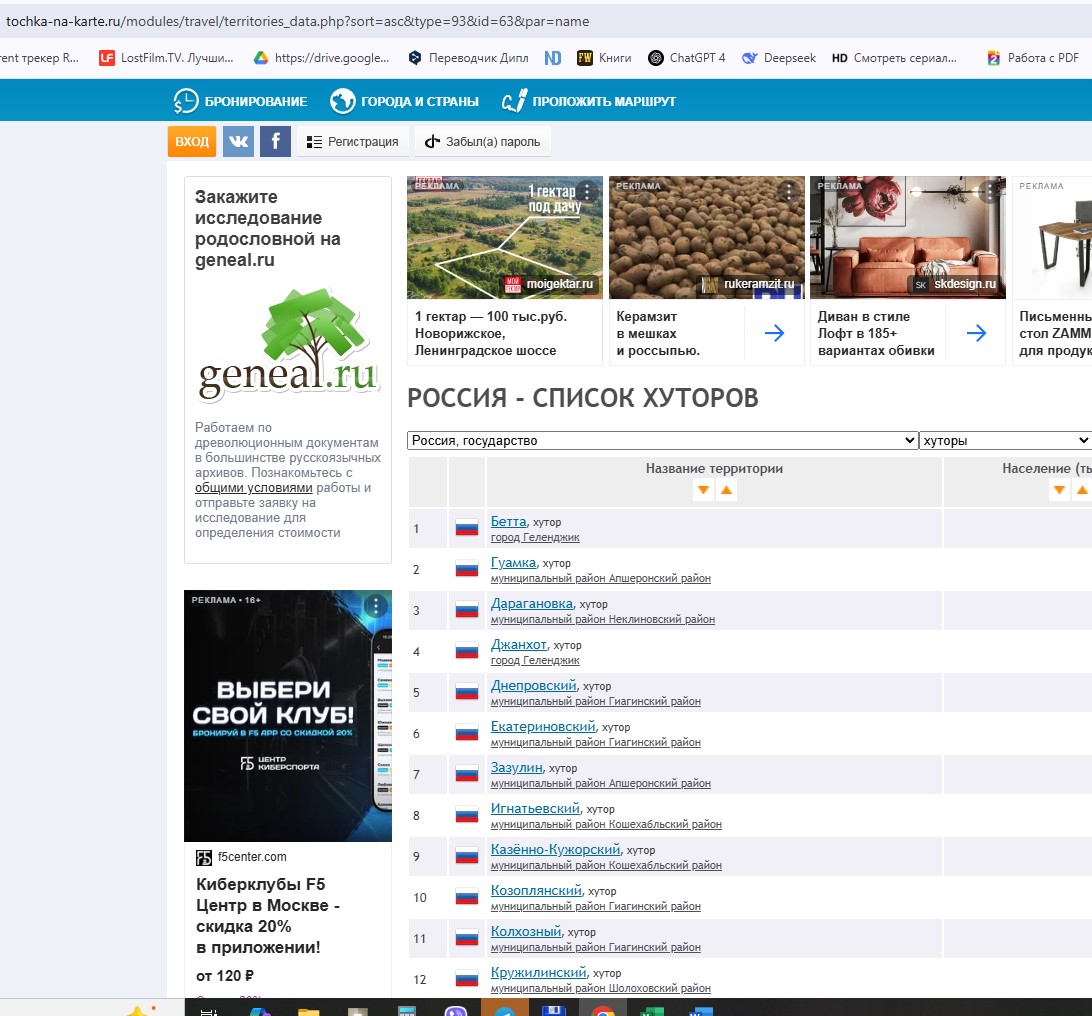Image resolution: width=1092 pixels, height=1016 pixels.
Task: Open the хуторы territory type dropdown
Action: 1005,440
